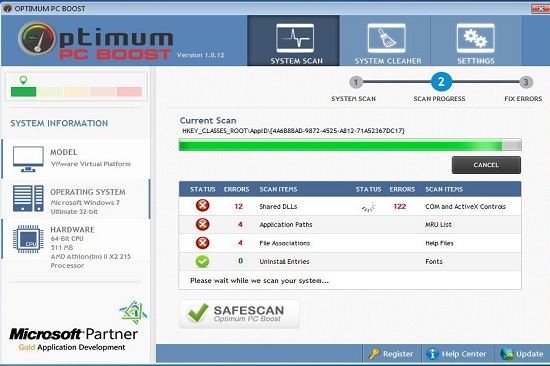This screenshot has height=366, width=550.
Task: Click the broom System Cleaner icon
Action: point(386,38)
